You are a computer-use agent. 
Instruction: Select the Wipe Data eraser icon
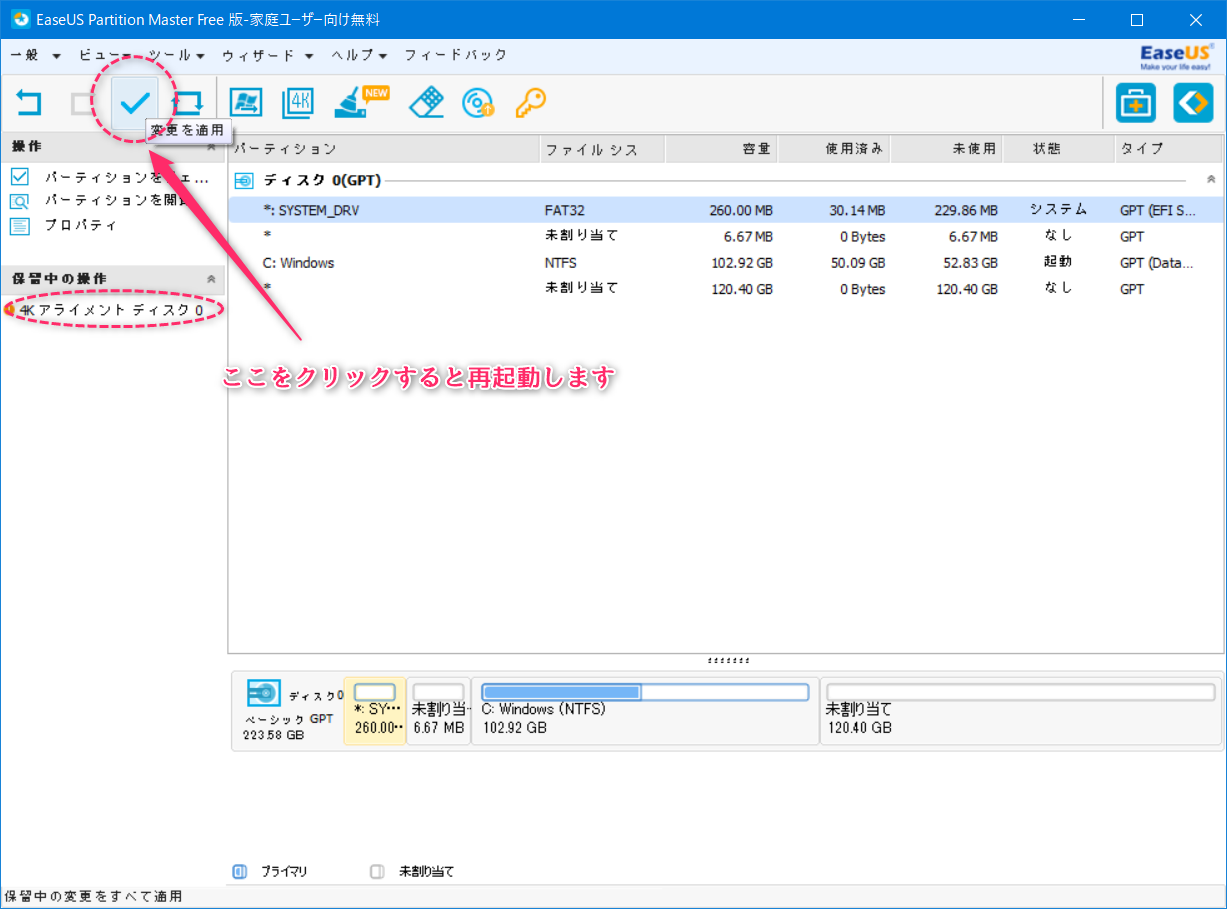(427, 102)
